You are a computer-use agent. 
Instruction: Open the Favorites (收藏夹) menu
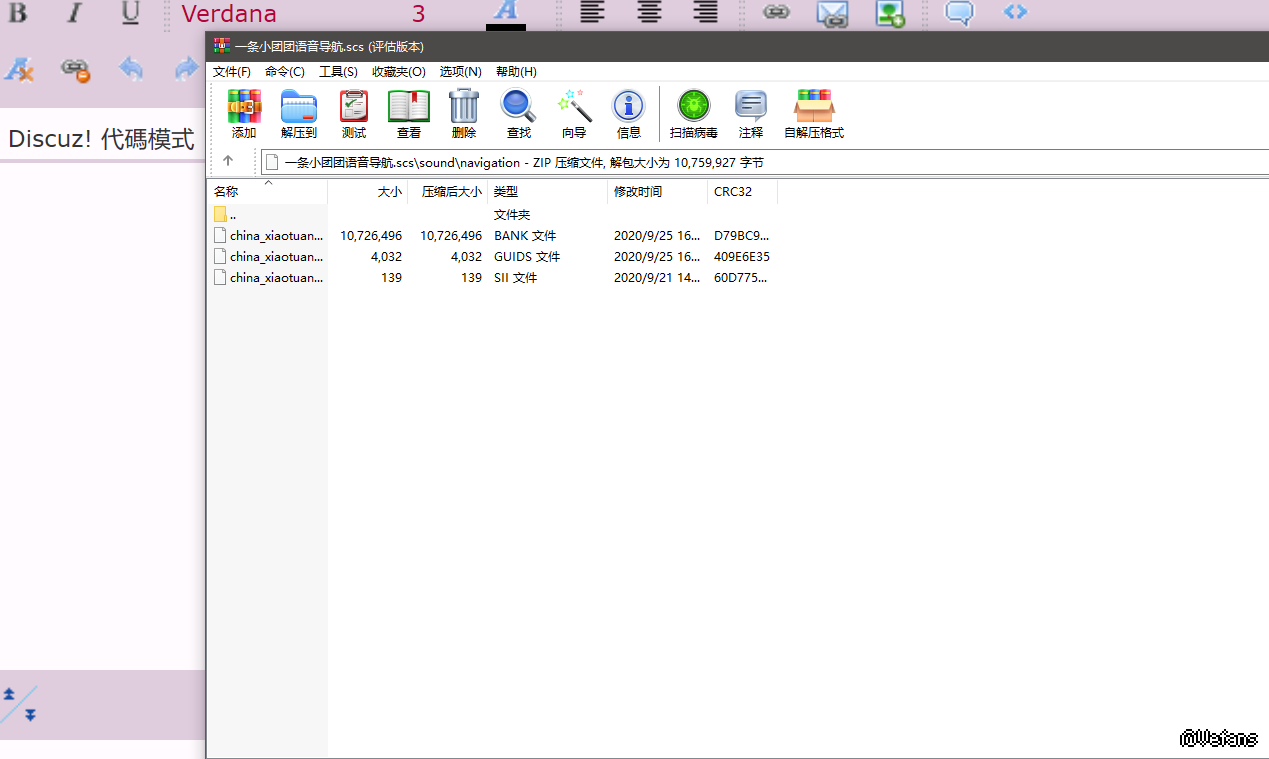(x=398, y=72)
